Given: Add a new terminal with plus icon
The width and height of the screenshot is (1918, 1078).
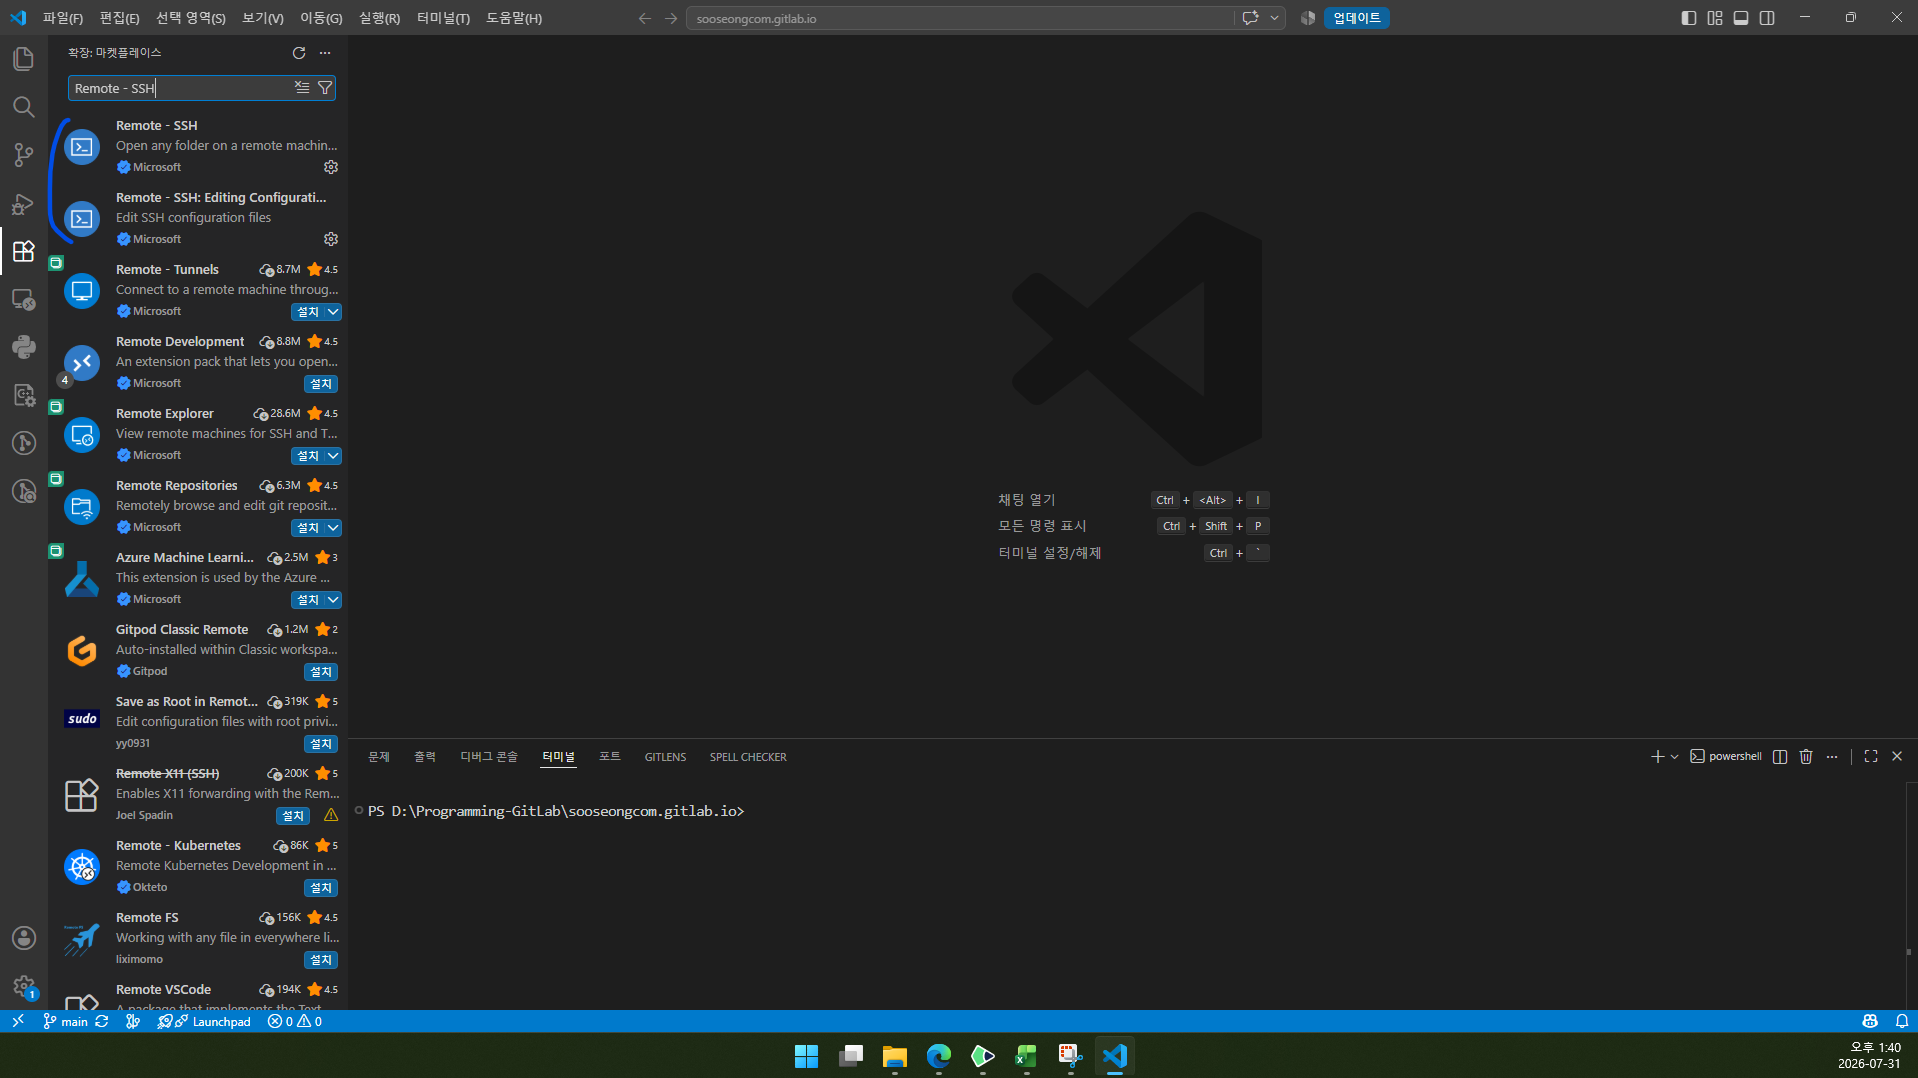Looking at the screenshot, I should 1657,757.
